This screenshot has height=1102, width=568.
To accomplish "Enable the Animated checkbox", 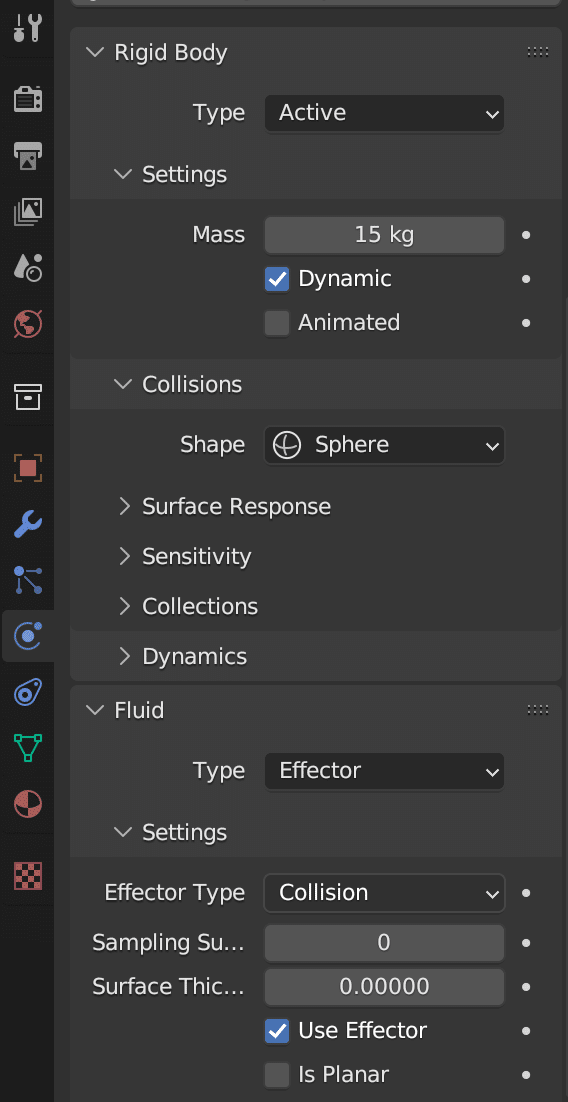I will coord(277,323).
